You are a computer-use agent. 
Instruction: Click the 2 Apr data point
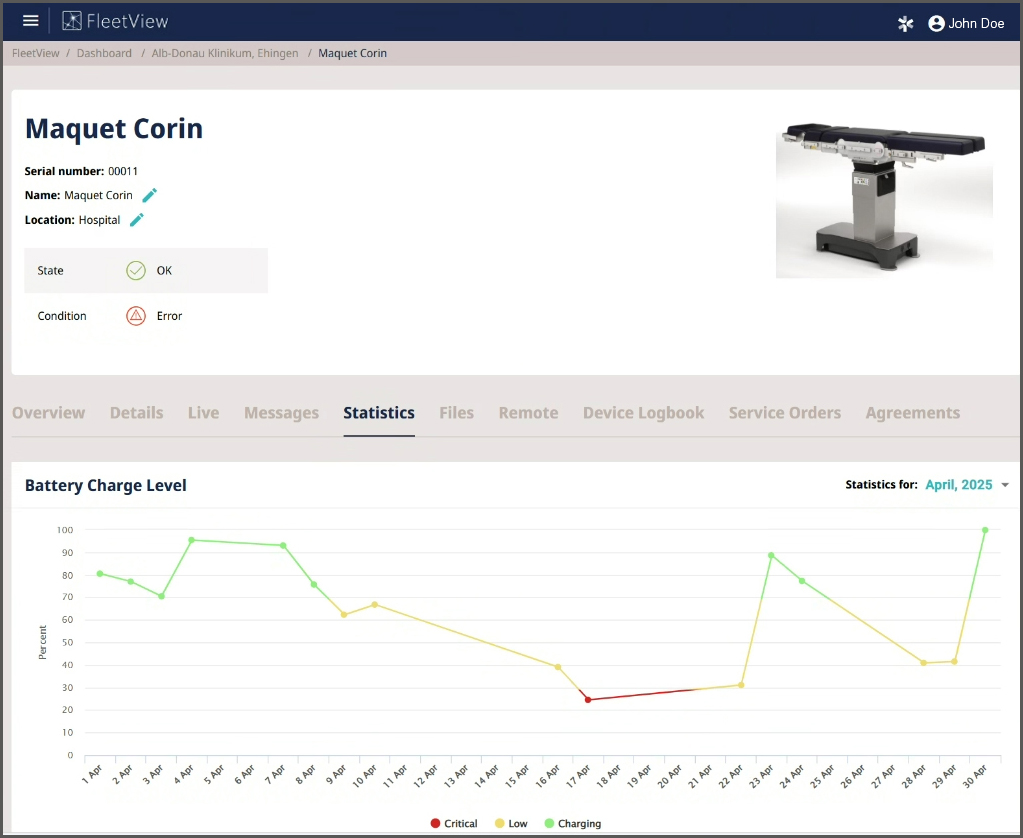(x=130, y=582)
